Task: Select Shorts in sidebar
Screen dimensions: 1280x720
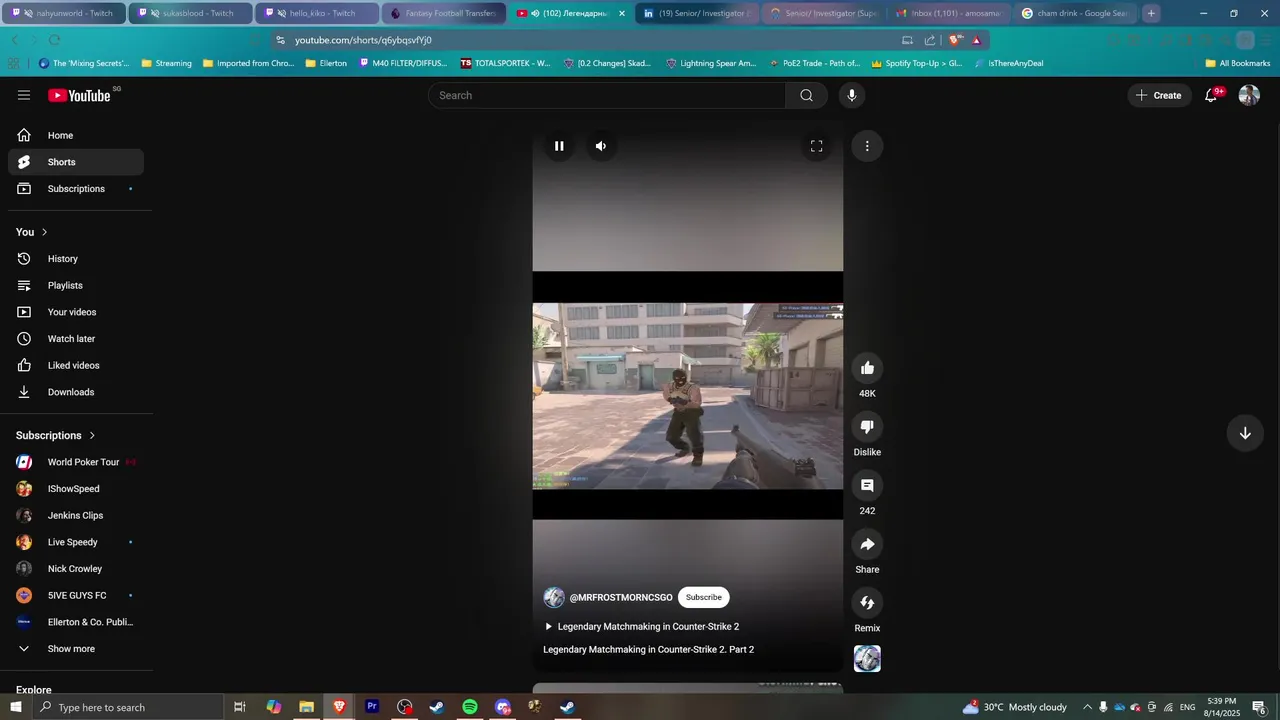Action: pos(76,162)
